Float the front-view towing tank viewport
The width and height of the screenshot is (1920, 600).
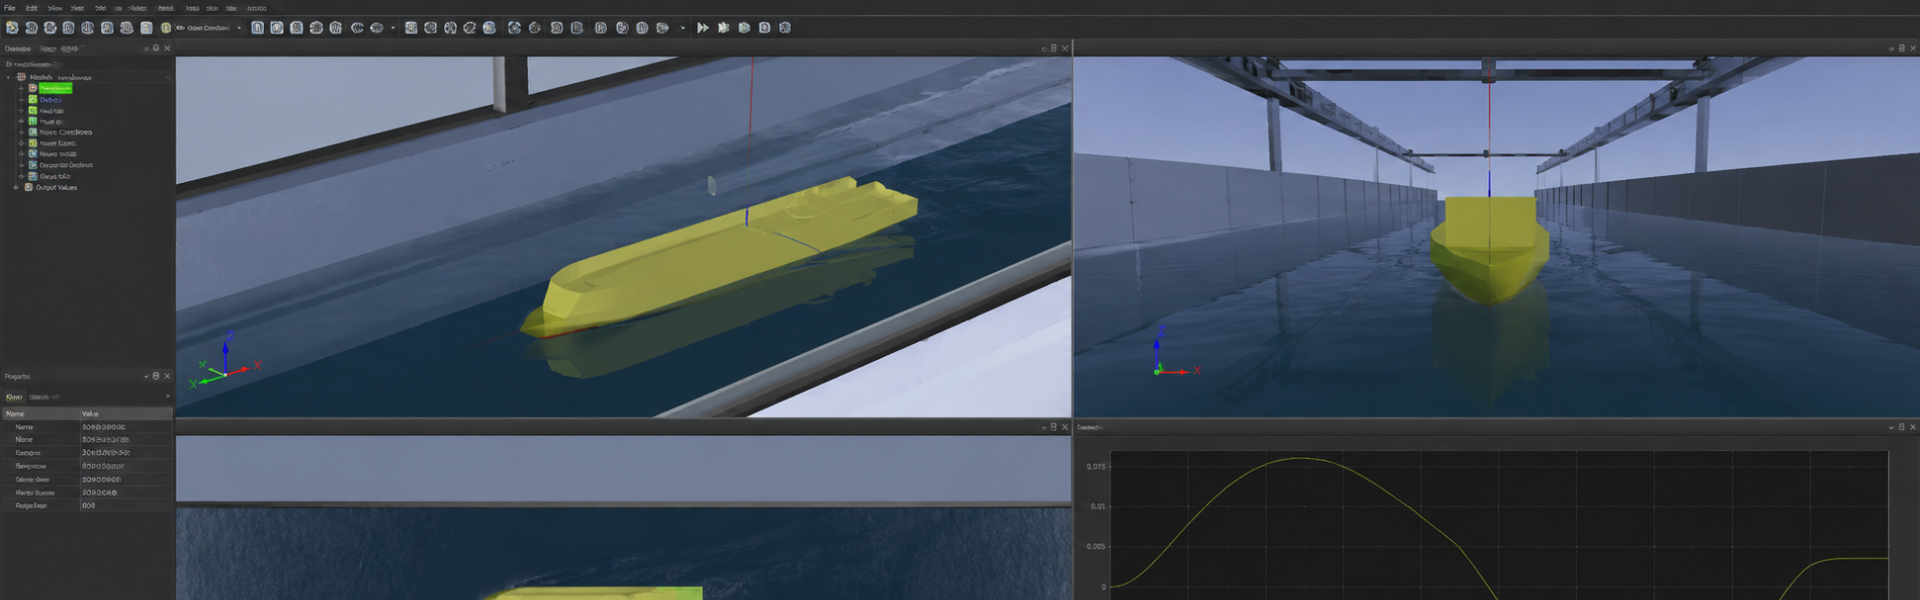(x=1902, y=48)
